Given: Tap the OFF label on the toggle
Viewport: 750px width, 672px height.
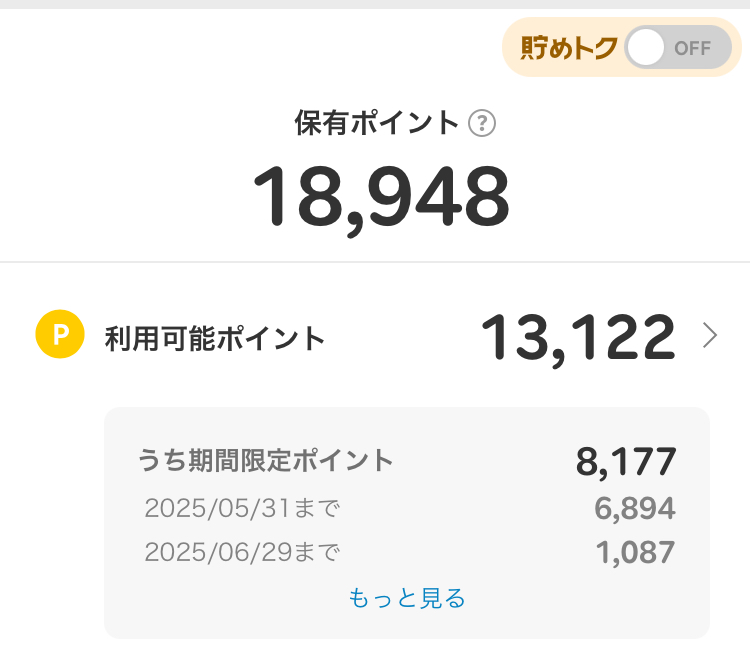Looking at the screenshot, I should click(x=692, y=48).
